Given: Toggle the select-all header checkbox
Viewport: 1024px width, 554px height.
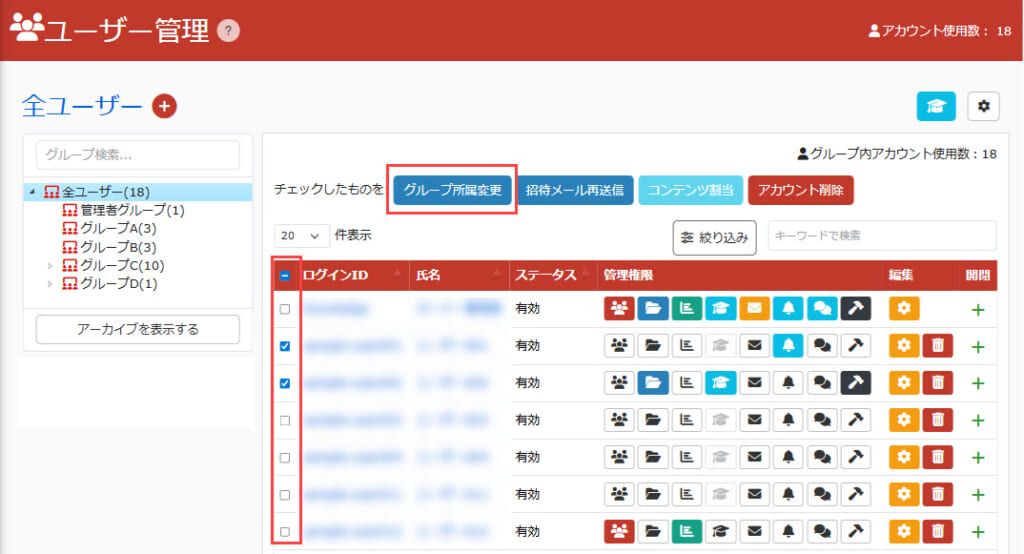Looking at the screenshot, I should [x=285, y=275].
